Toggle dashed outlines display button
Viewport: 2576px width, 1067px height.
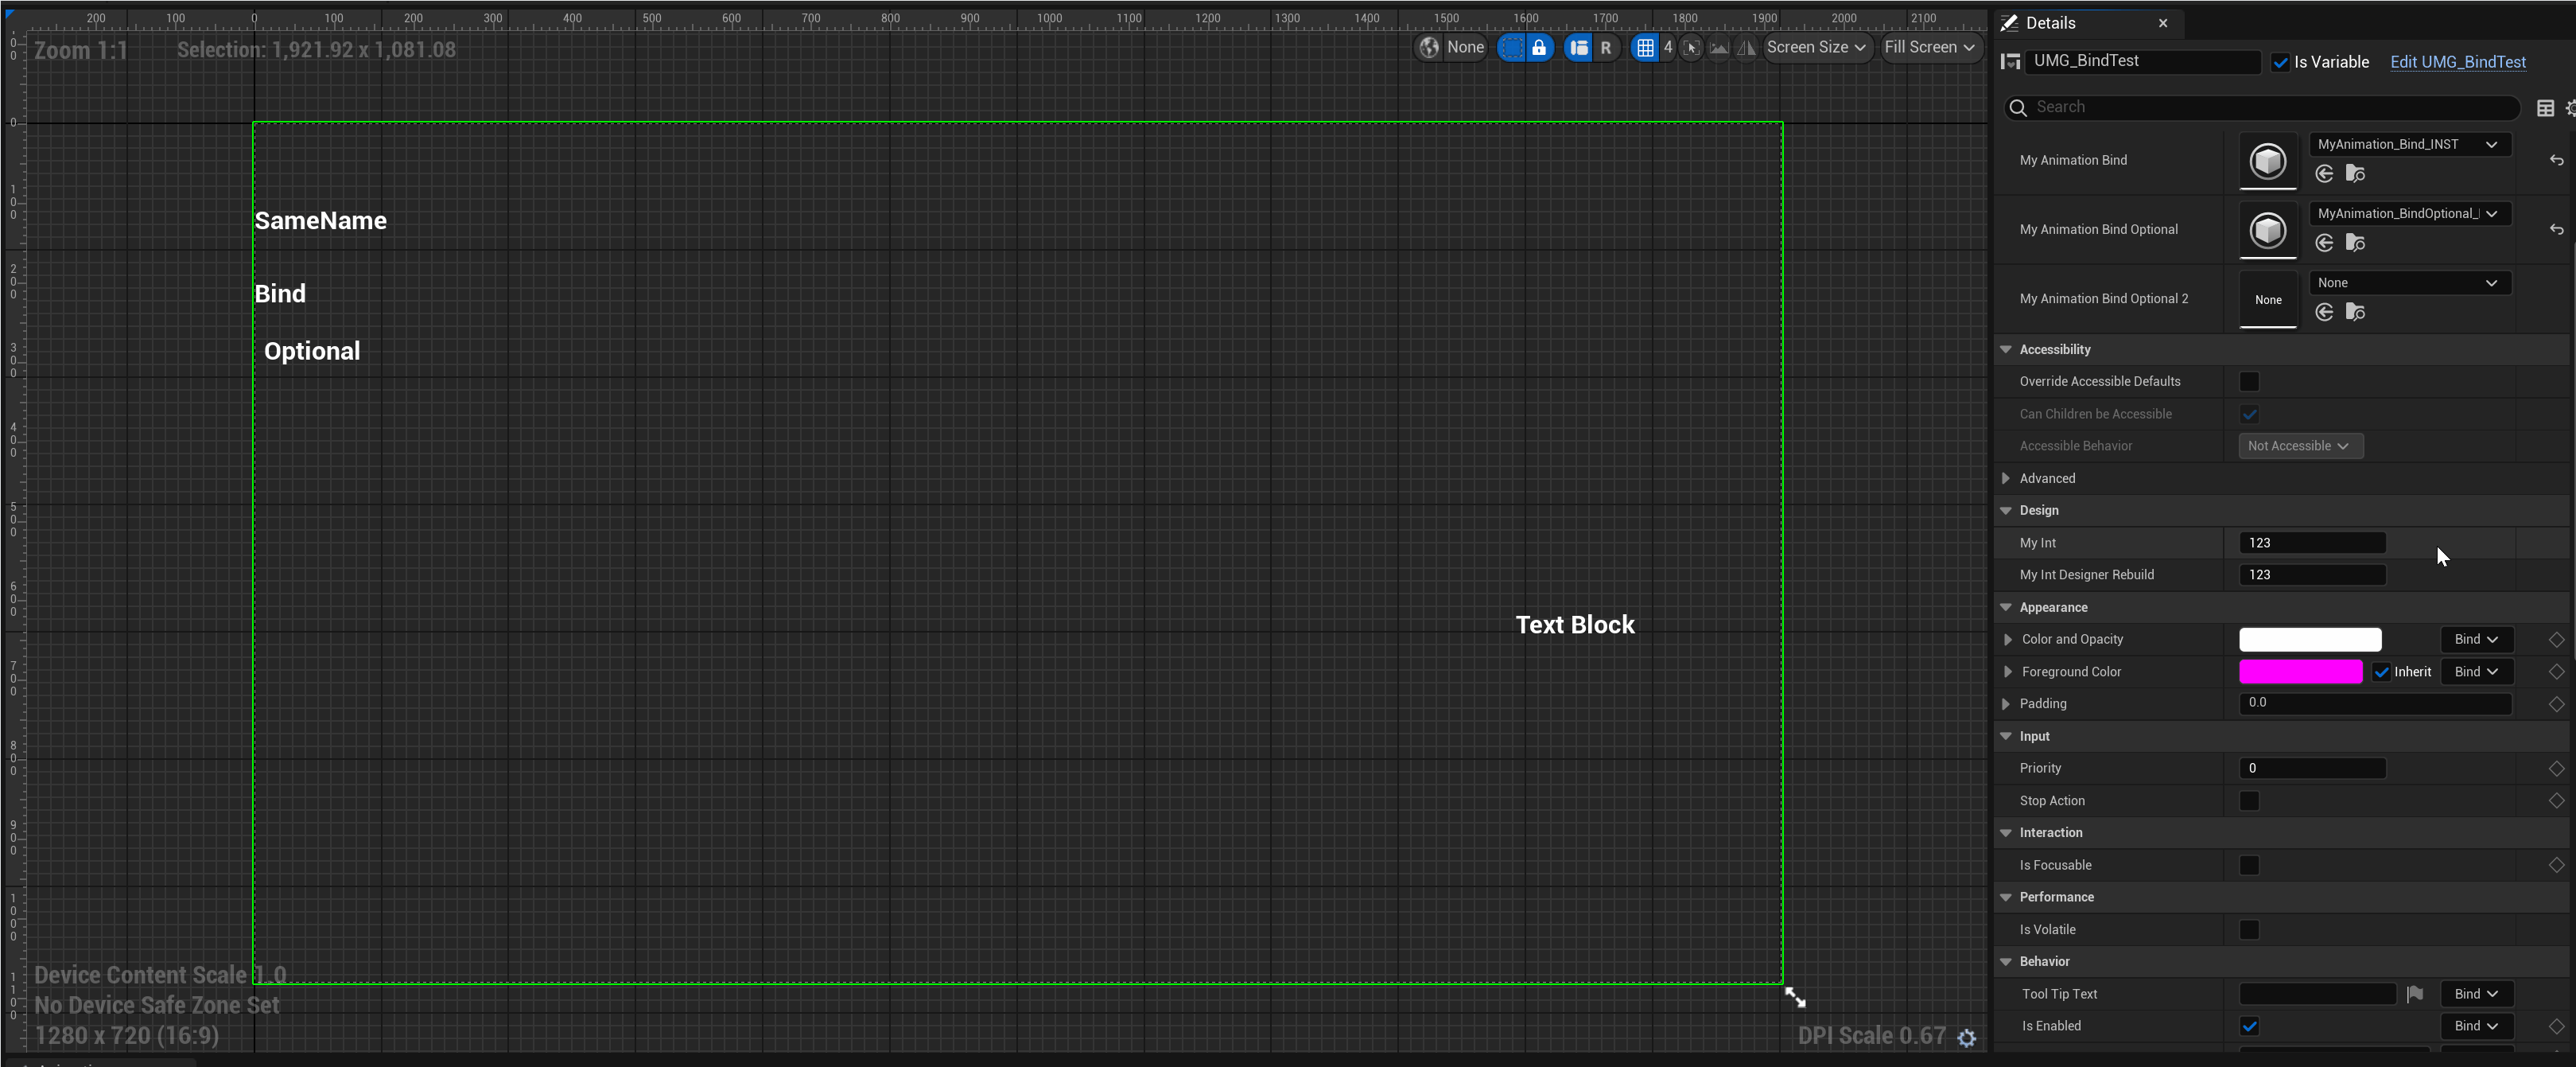1512,47
